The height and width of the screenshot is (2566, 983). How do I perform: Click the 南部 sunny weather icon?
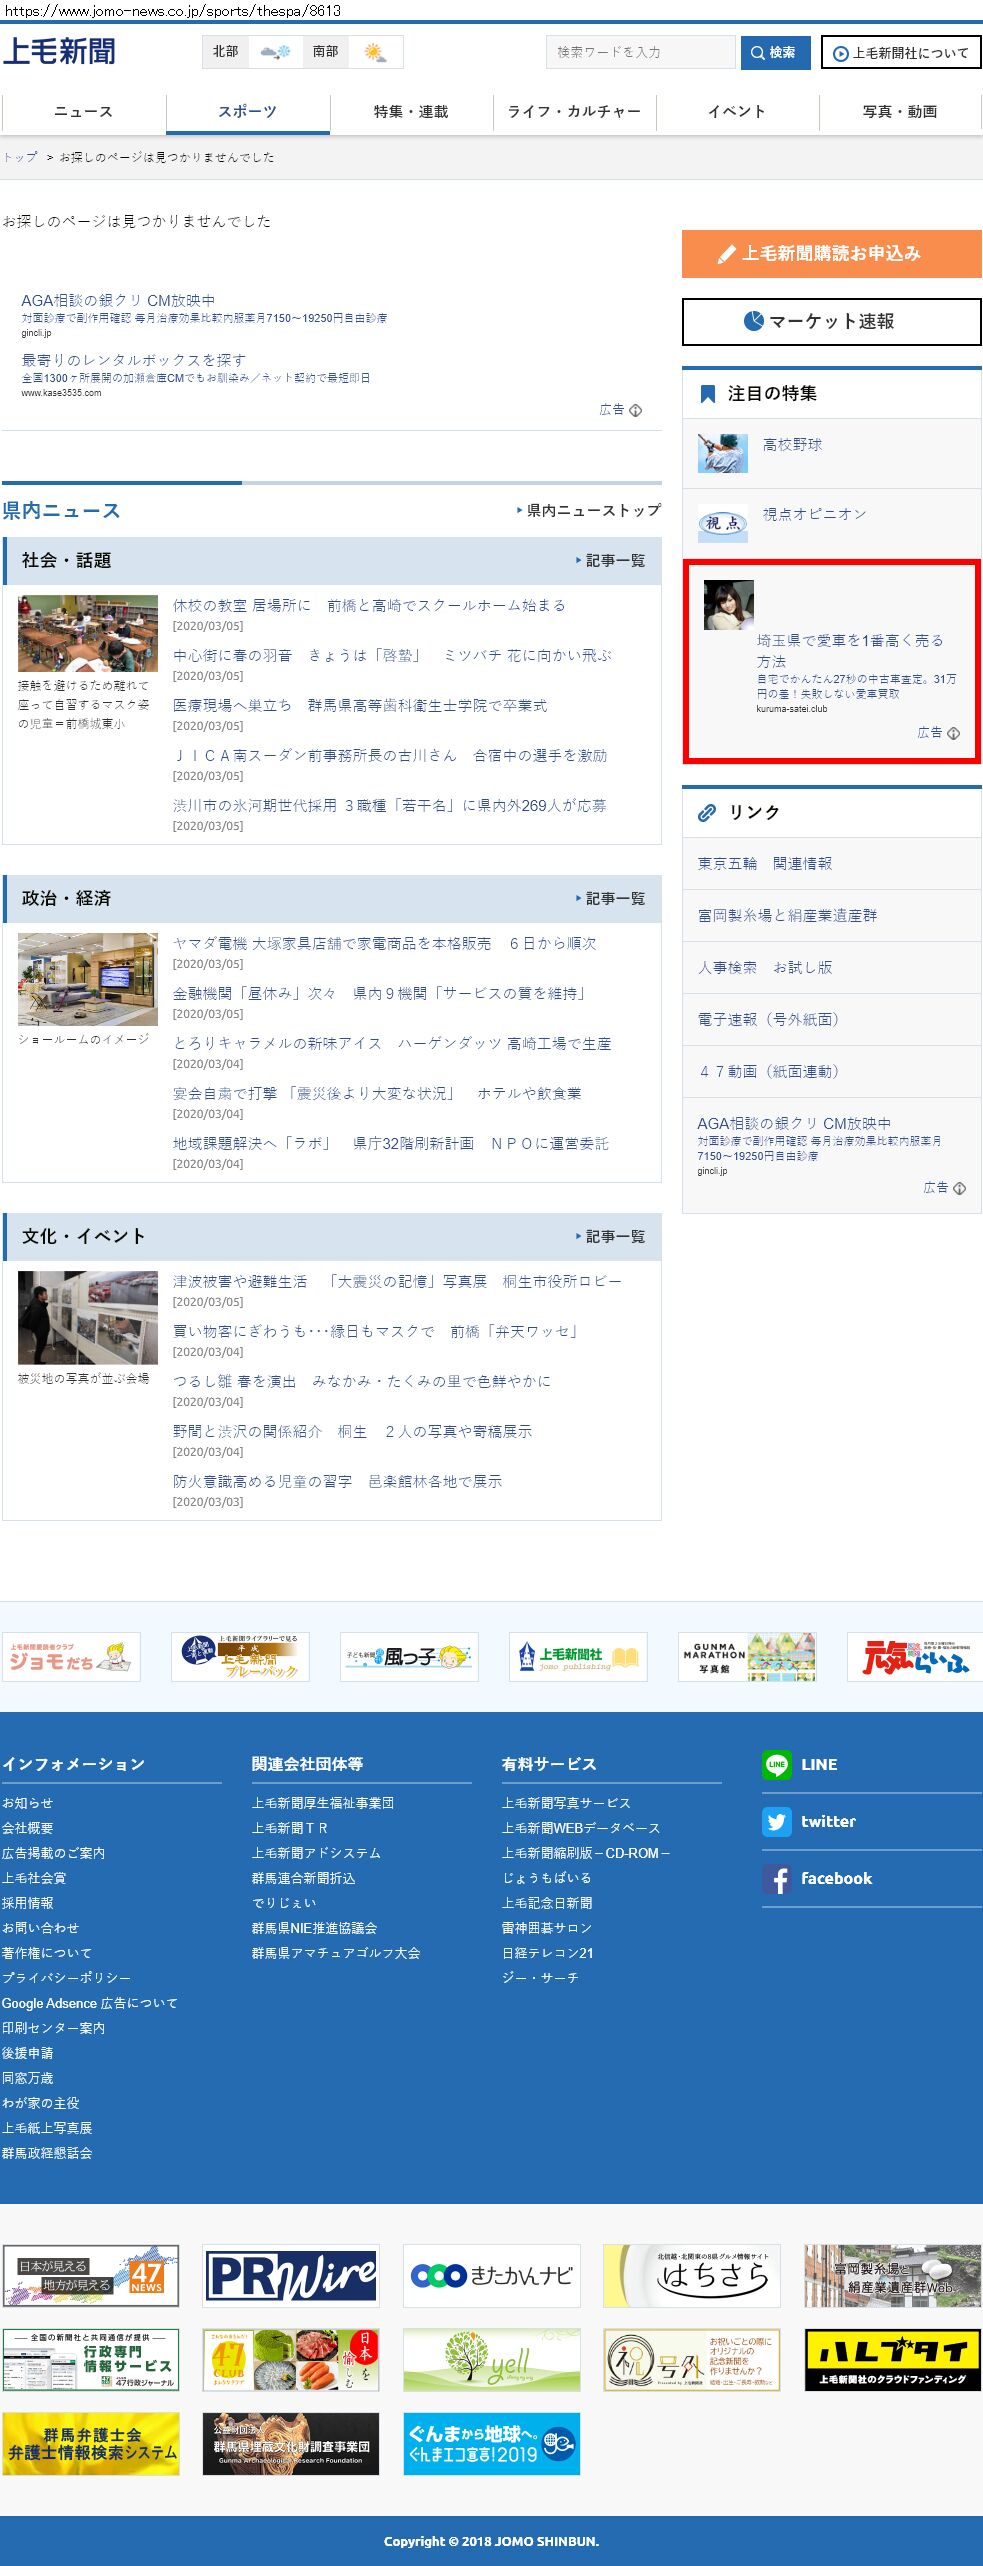pos(376,52)
